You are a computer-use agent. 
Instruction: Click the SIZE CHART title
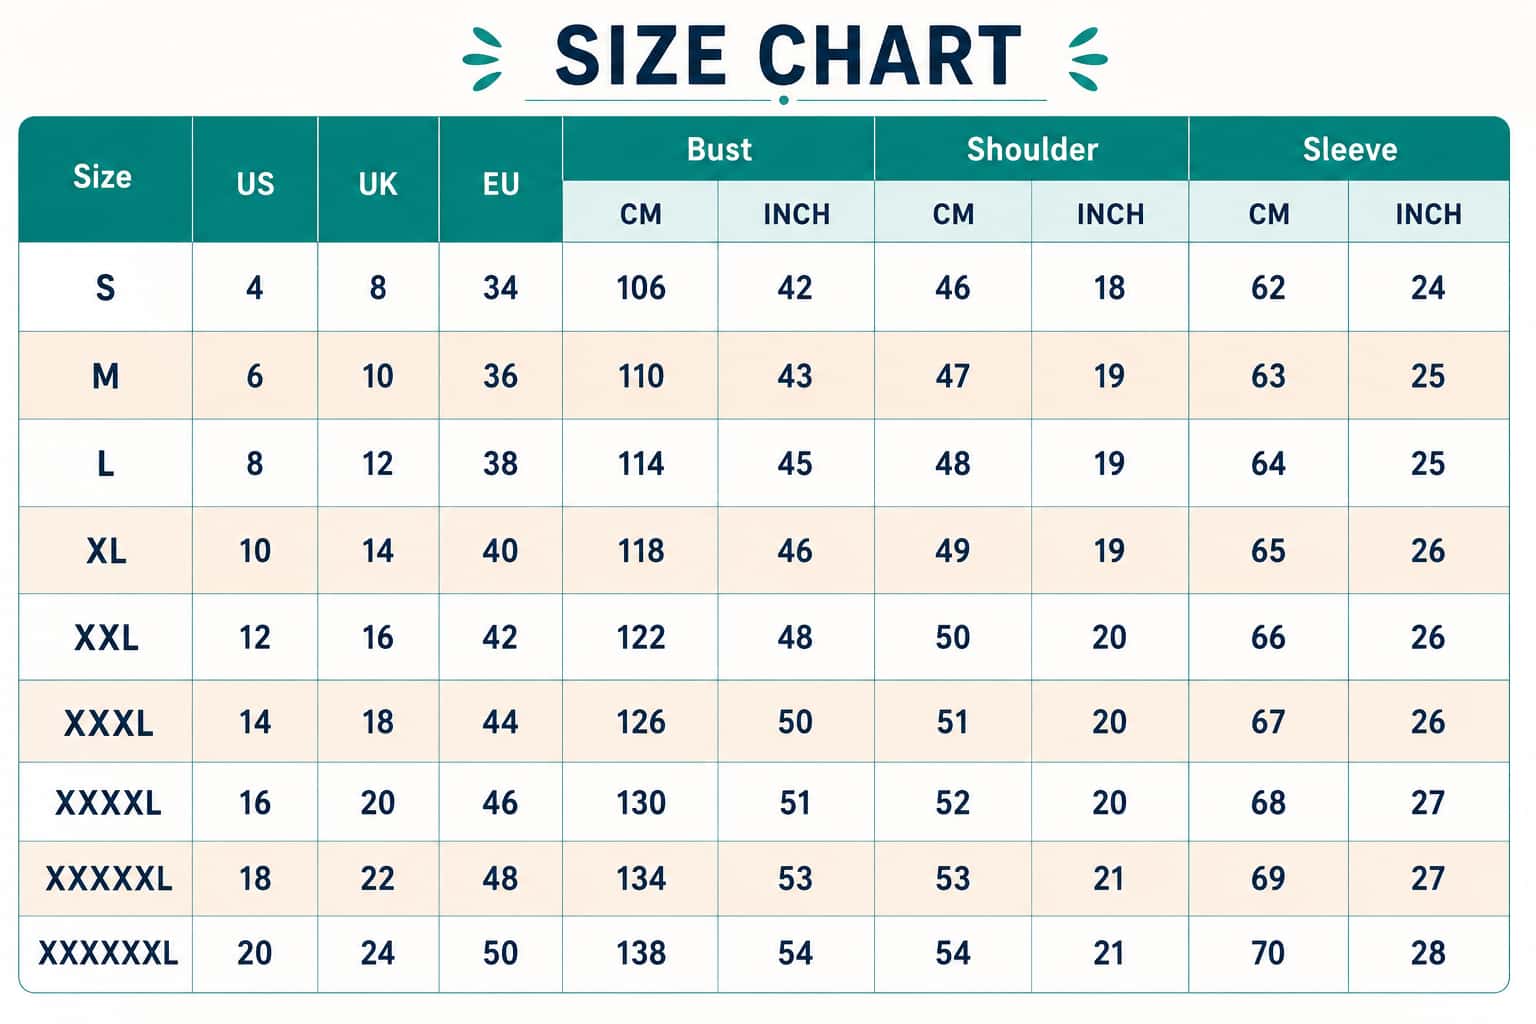(x=788, y=57)
